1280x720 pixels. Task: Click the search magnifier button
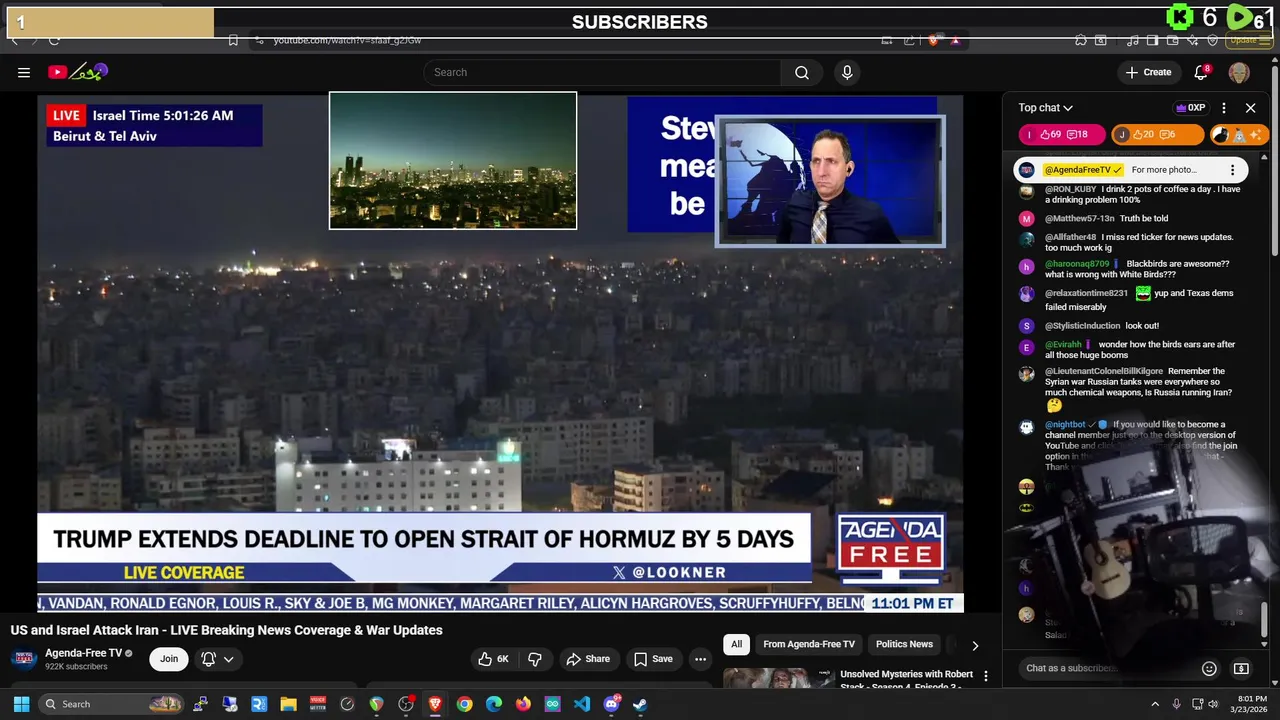[x=802, y=72]
